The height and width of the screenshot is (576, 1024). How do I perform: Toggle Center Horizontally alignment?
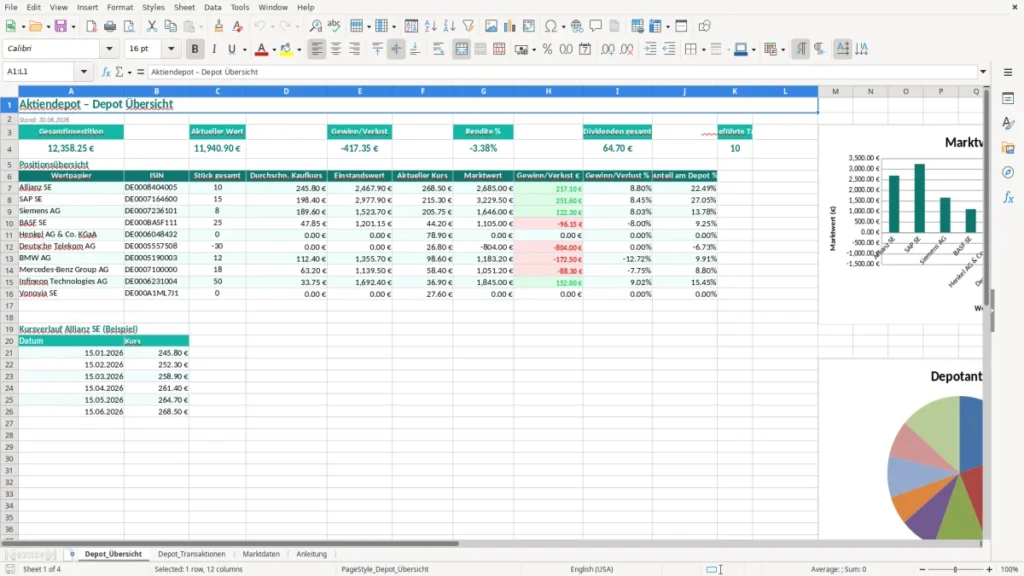pyautogui.click(x=336, y=49)
